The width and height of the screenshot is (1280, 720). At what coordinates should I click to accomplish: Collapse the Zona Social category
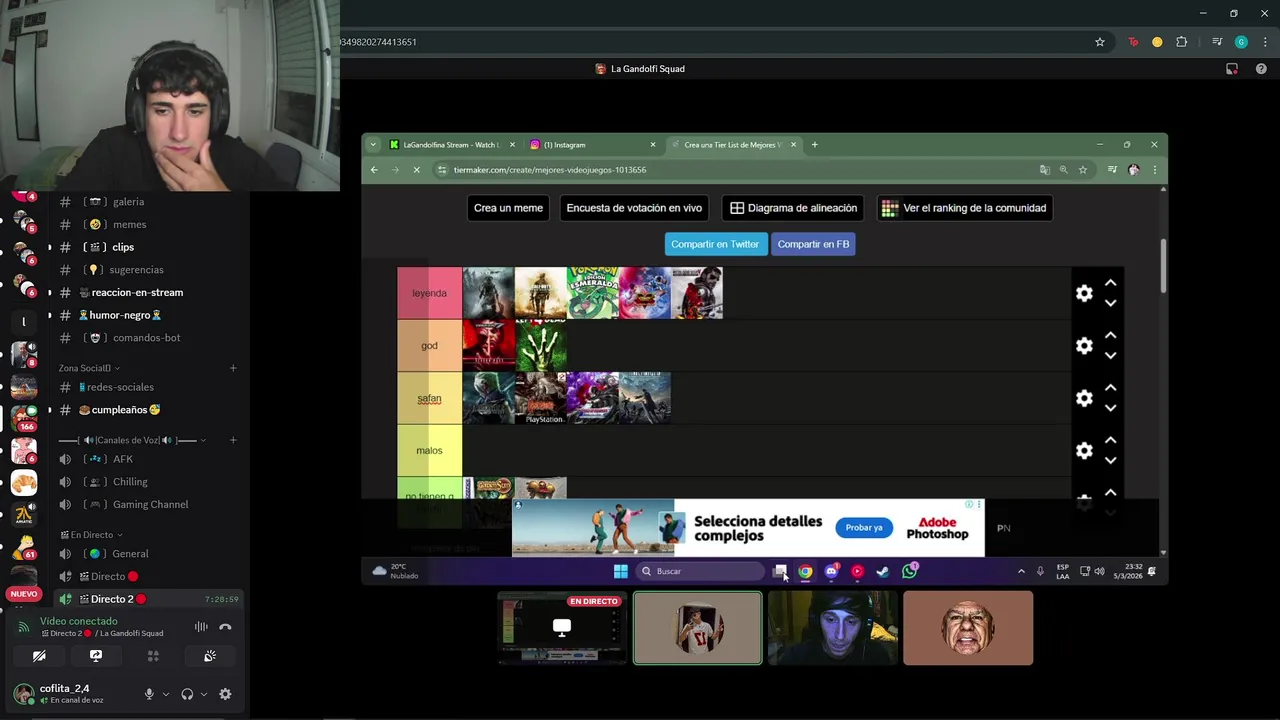point(89,368)
